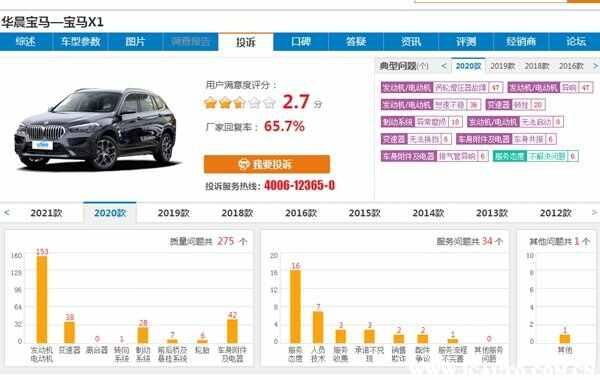Click the 34 service problems total
Image resolution: width=600 pixels, height=380 pixels.
coord(487,241)
